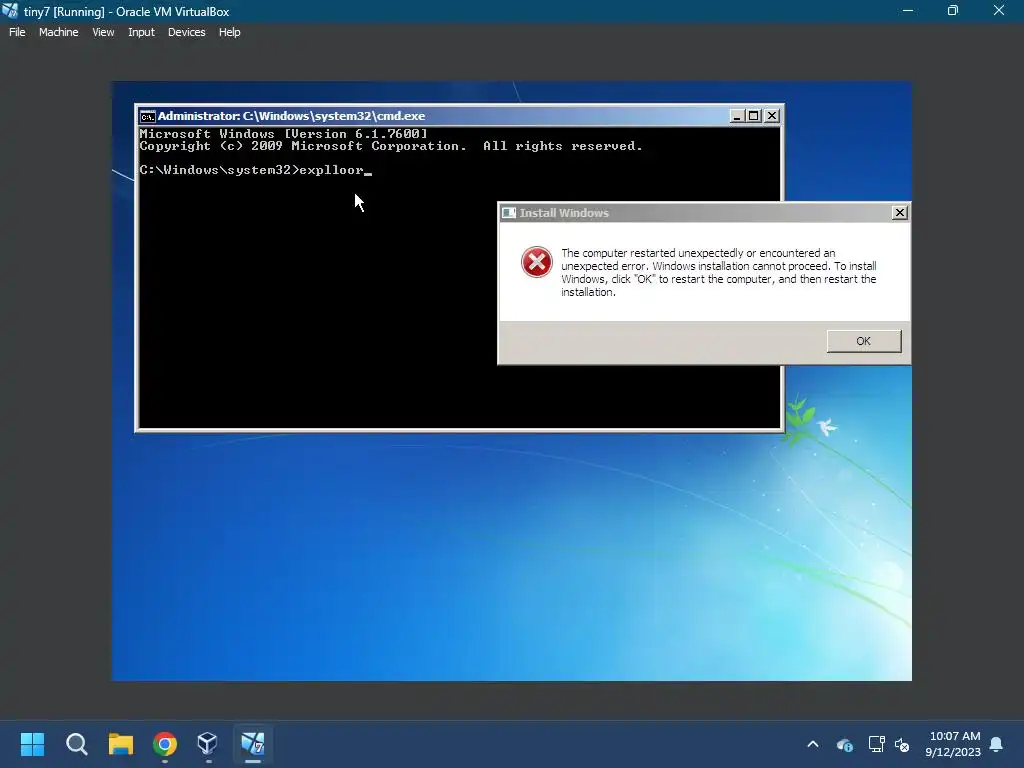Screen dimensions: 1024x768
Task: Open the Windows Start menu
Action: [x=32, y=744]
